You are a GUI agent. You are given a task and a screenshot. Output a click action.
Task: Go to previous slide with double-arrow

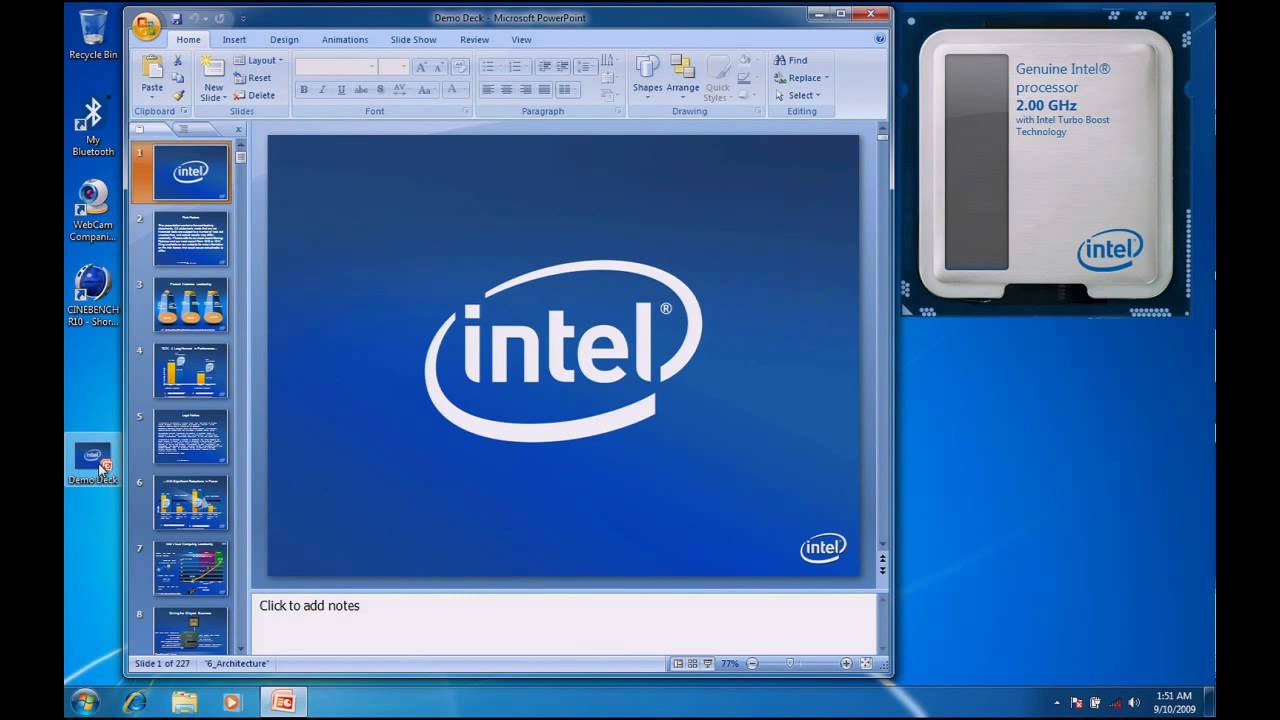pos(882,558)
